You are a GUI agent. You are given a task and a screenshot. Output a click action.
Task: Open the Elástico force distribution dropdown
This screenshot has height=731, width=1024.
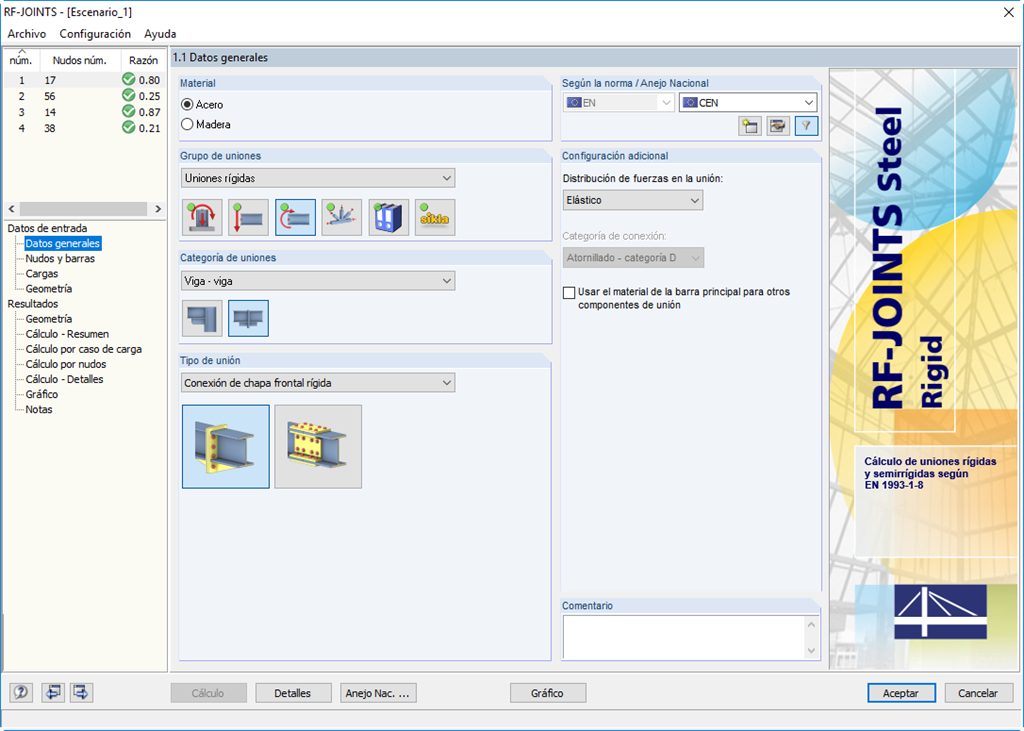[x=633, y=200]
